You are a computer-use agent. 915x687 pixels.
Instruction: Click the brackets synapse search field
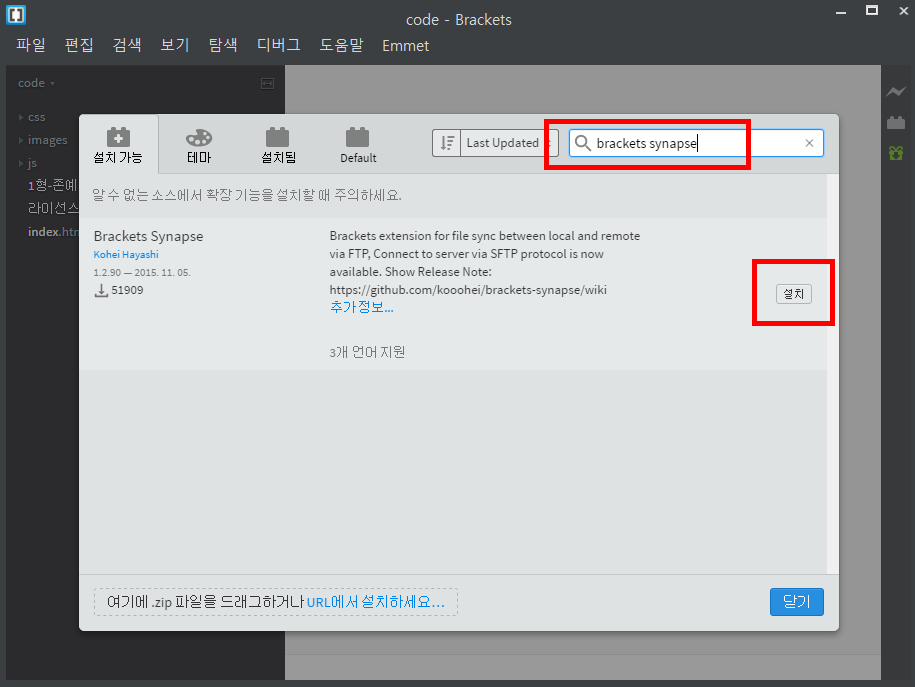tap(696, 143)
